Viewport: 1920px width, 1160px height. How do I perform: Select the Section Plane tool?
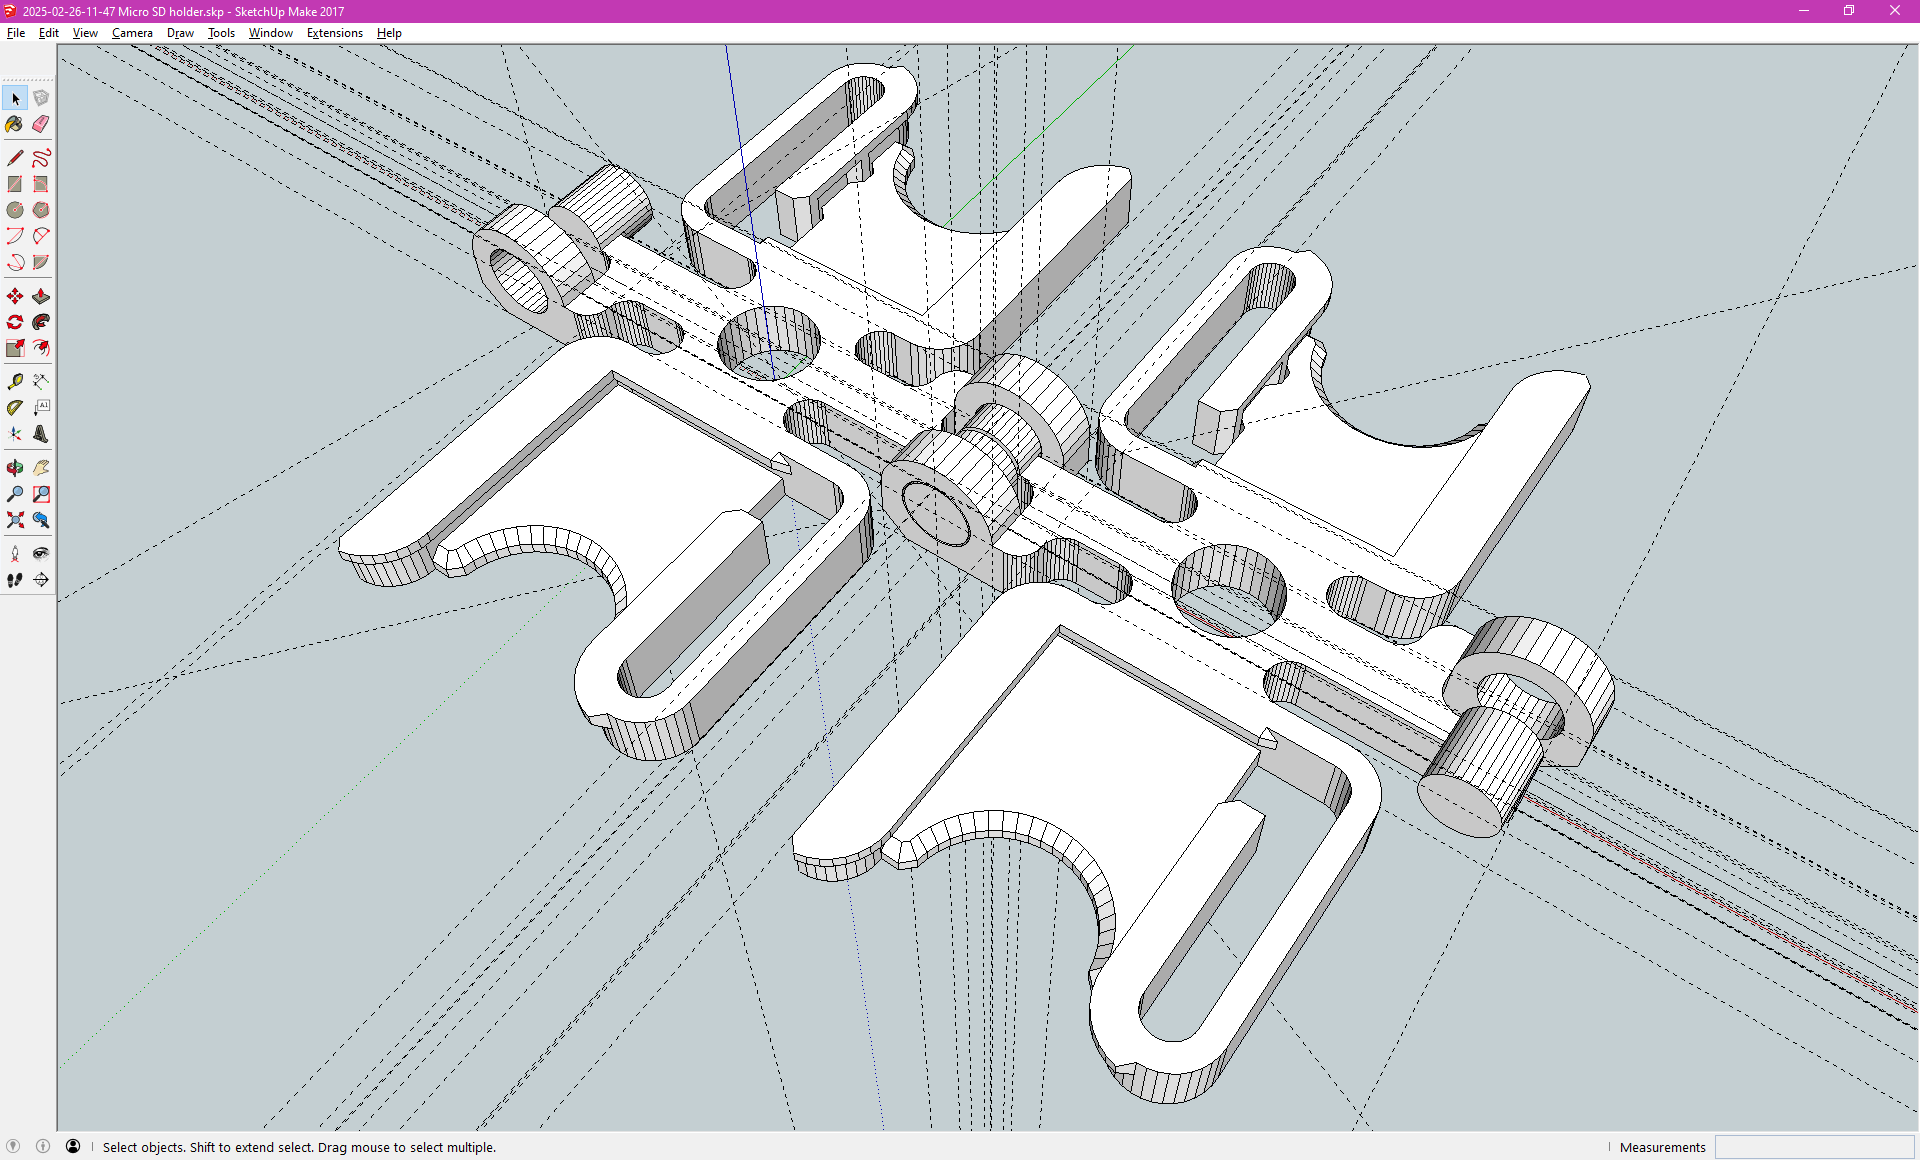(x=41, y=580)
